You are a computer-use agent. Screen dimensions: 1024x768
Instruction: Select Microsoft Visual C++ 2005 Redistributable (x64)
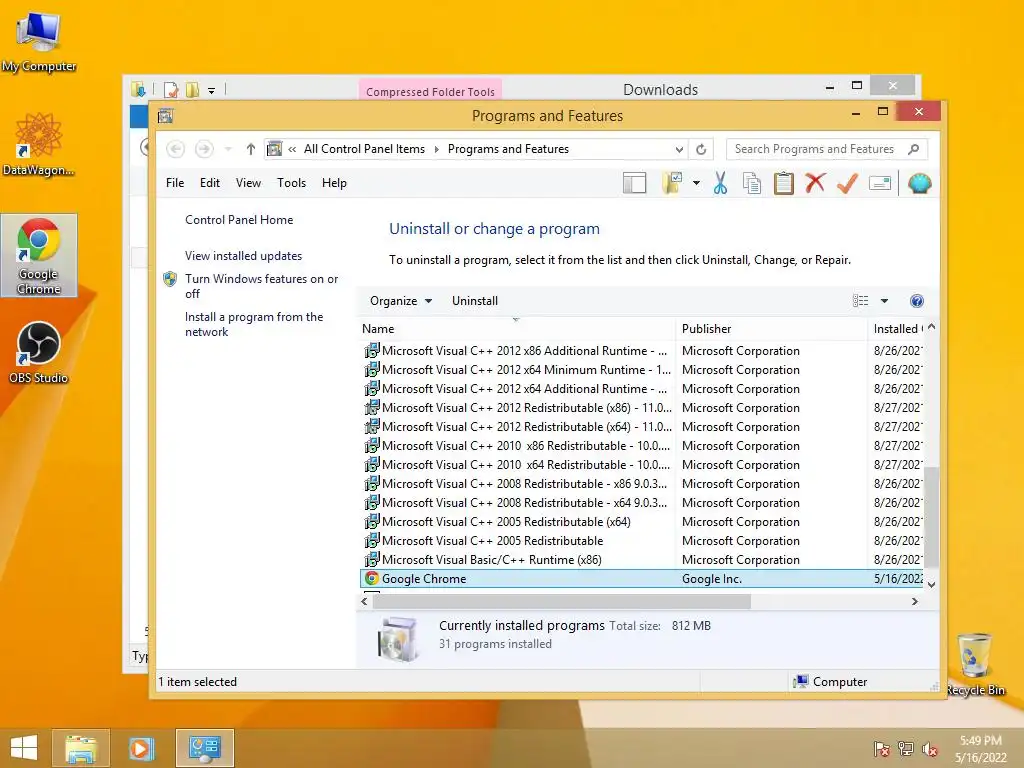click(642, 522)
